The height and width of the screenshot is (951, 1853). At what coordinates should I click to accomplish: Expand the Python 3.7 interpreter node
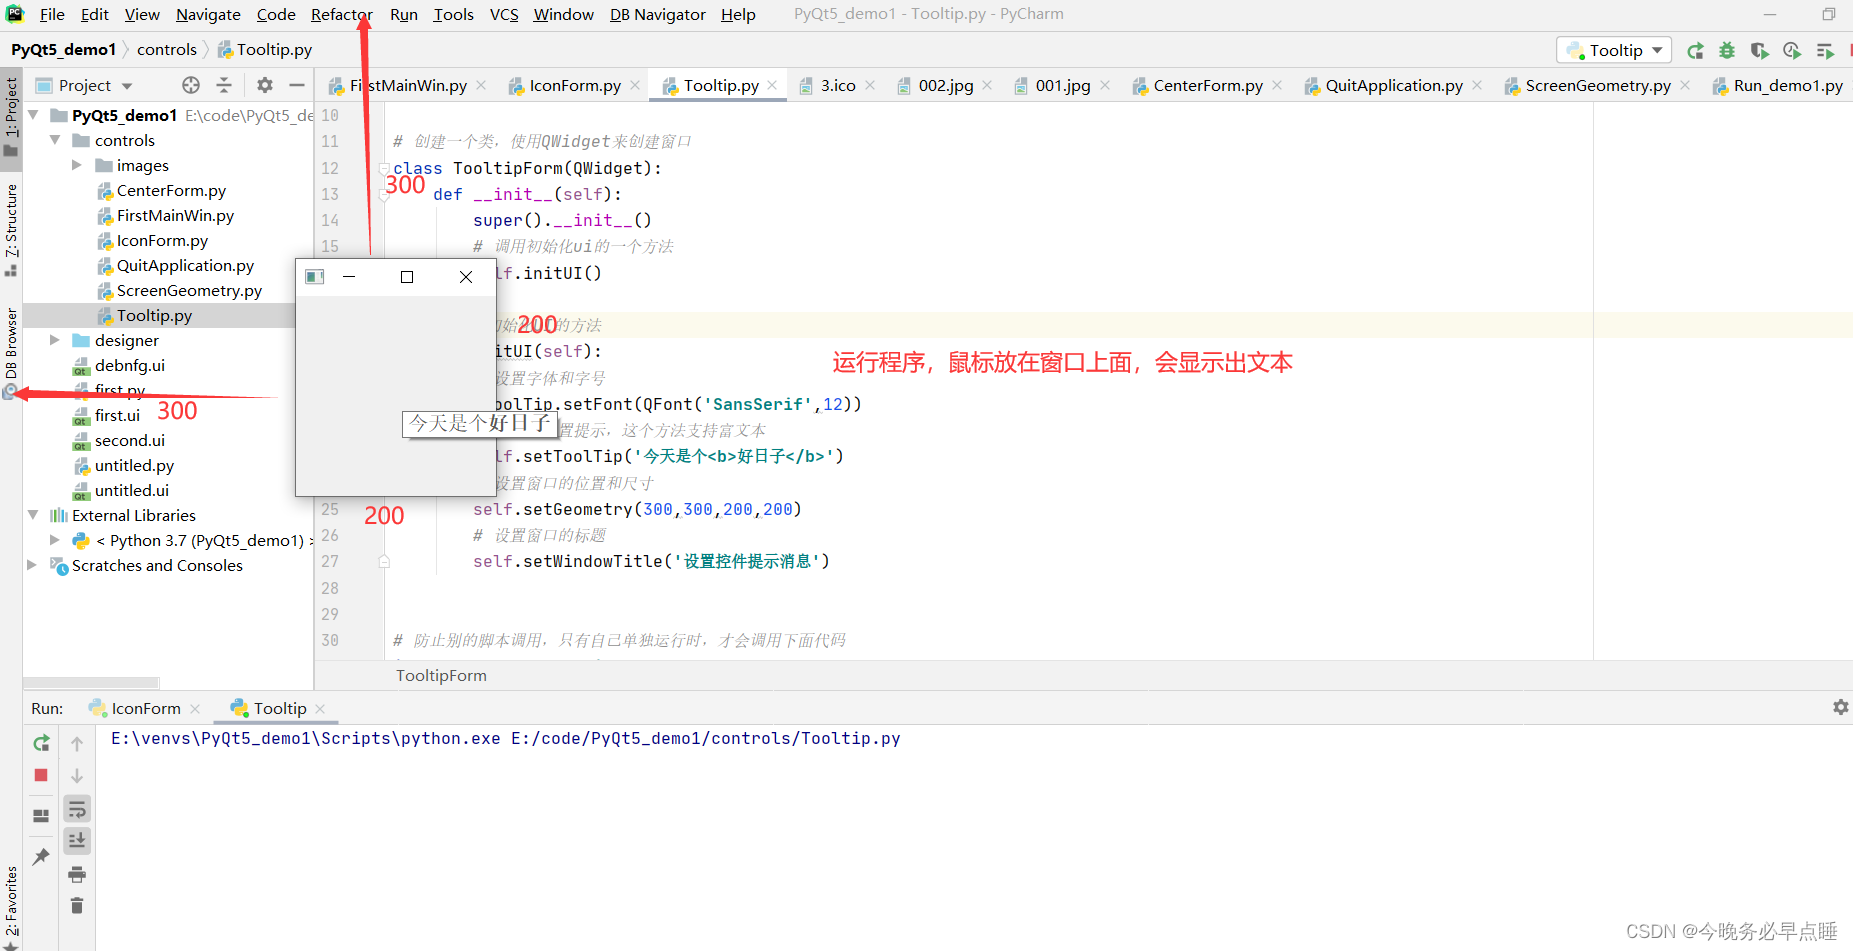55,540
